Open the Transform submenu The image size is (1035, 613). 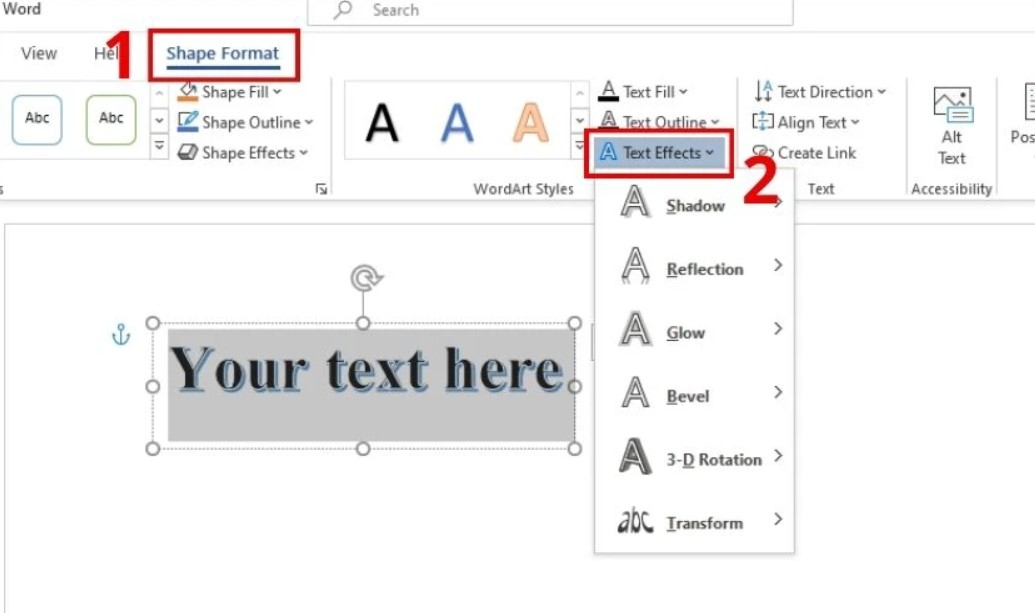(694, 522)
